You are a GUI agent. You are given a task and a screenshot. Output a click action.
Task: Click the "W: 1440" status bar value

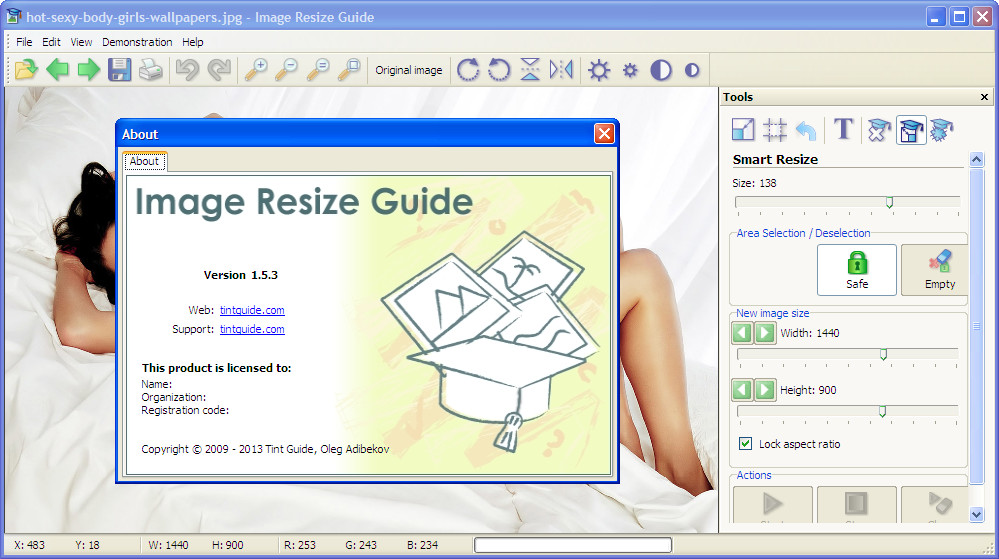point(168,545)
